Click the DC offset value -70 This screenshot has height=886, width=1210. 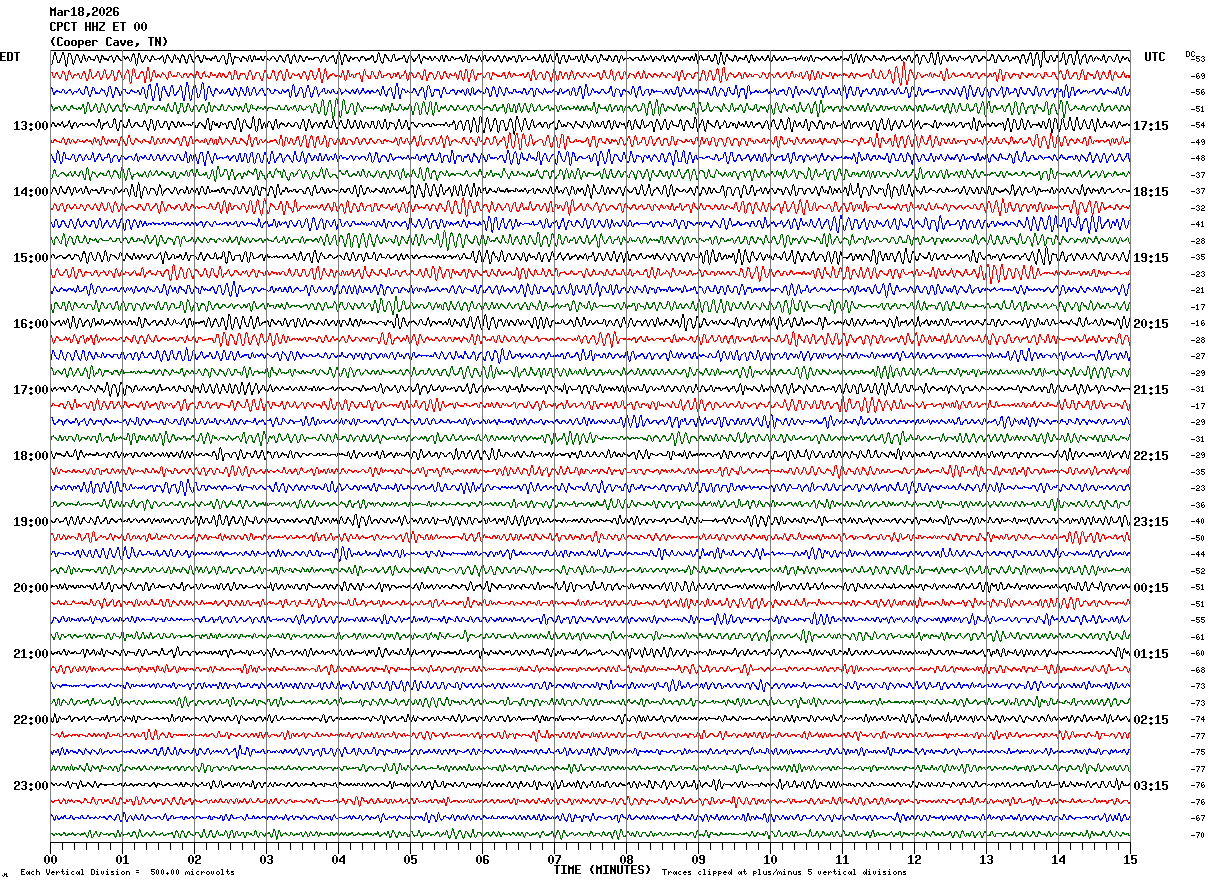click(1197, 835)
